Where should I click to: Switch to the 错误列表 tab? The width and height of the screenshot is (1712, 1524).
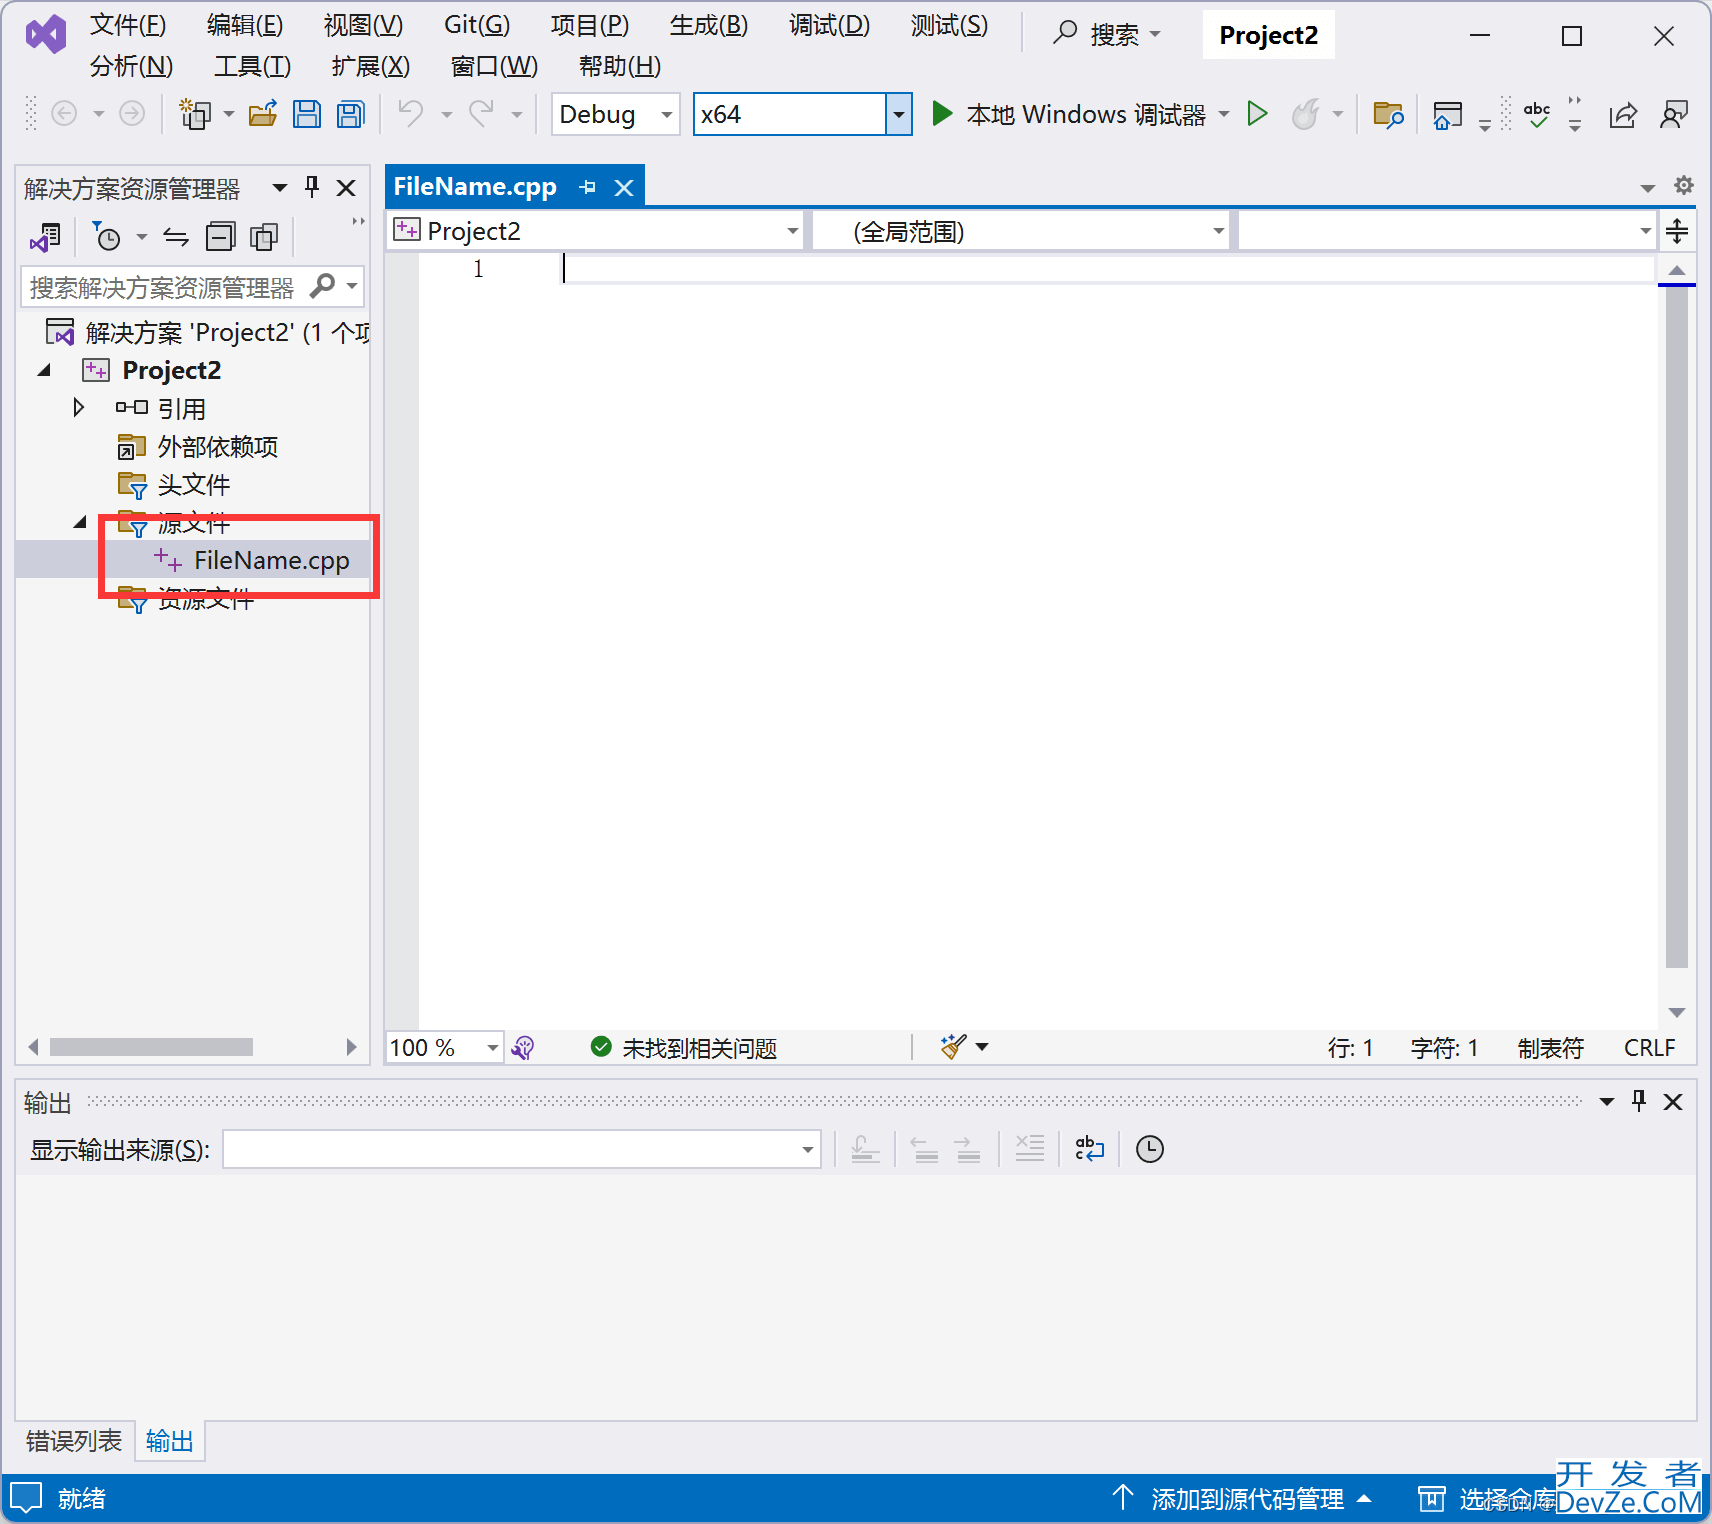[74, 1441]
